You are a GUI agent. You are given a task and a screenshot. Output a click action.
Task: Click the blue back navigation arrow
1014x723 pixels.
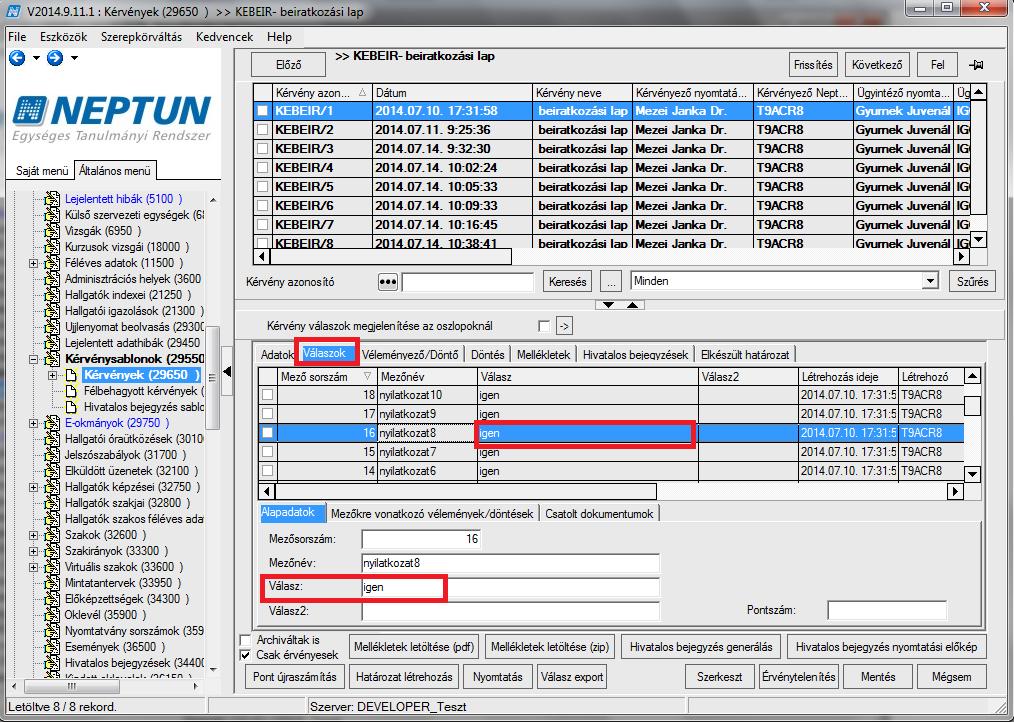click(x=17, y=58)
